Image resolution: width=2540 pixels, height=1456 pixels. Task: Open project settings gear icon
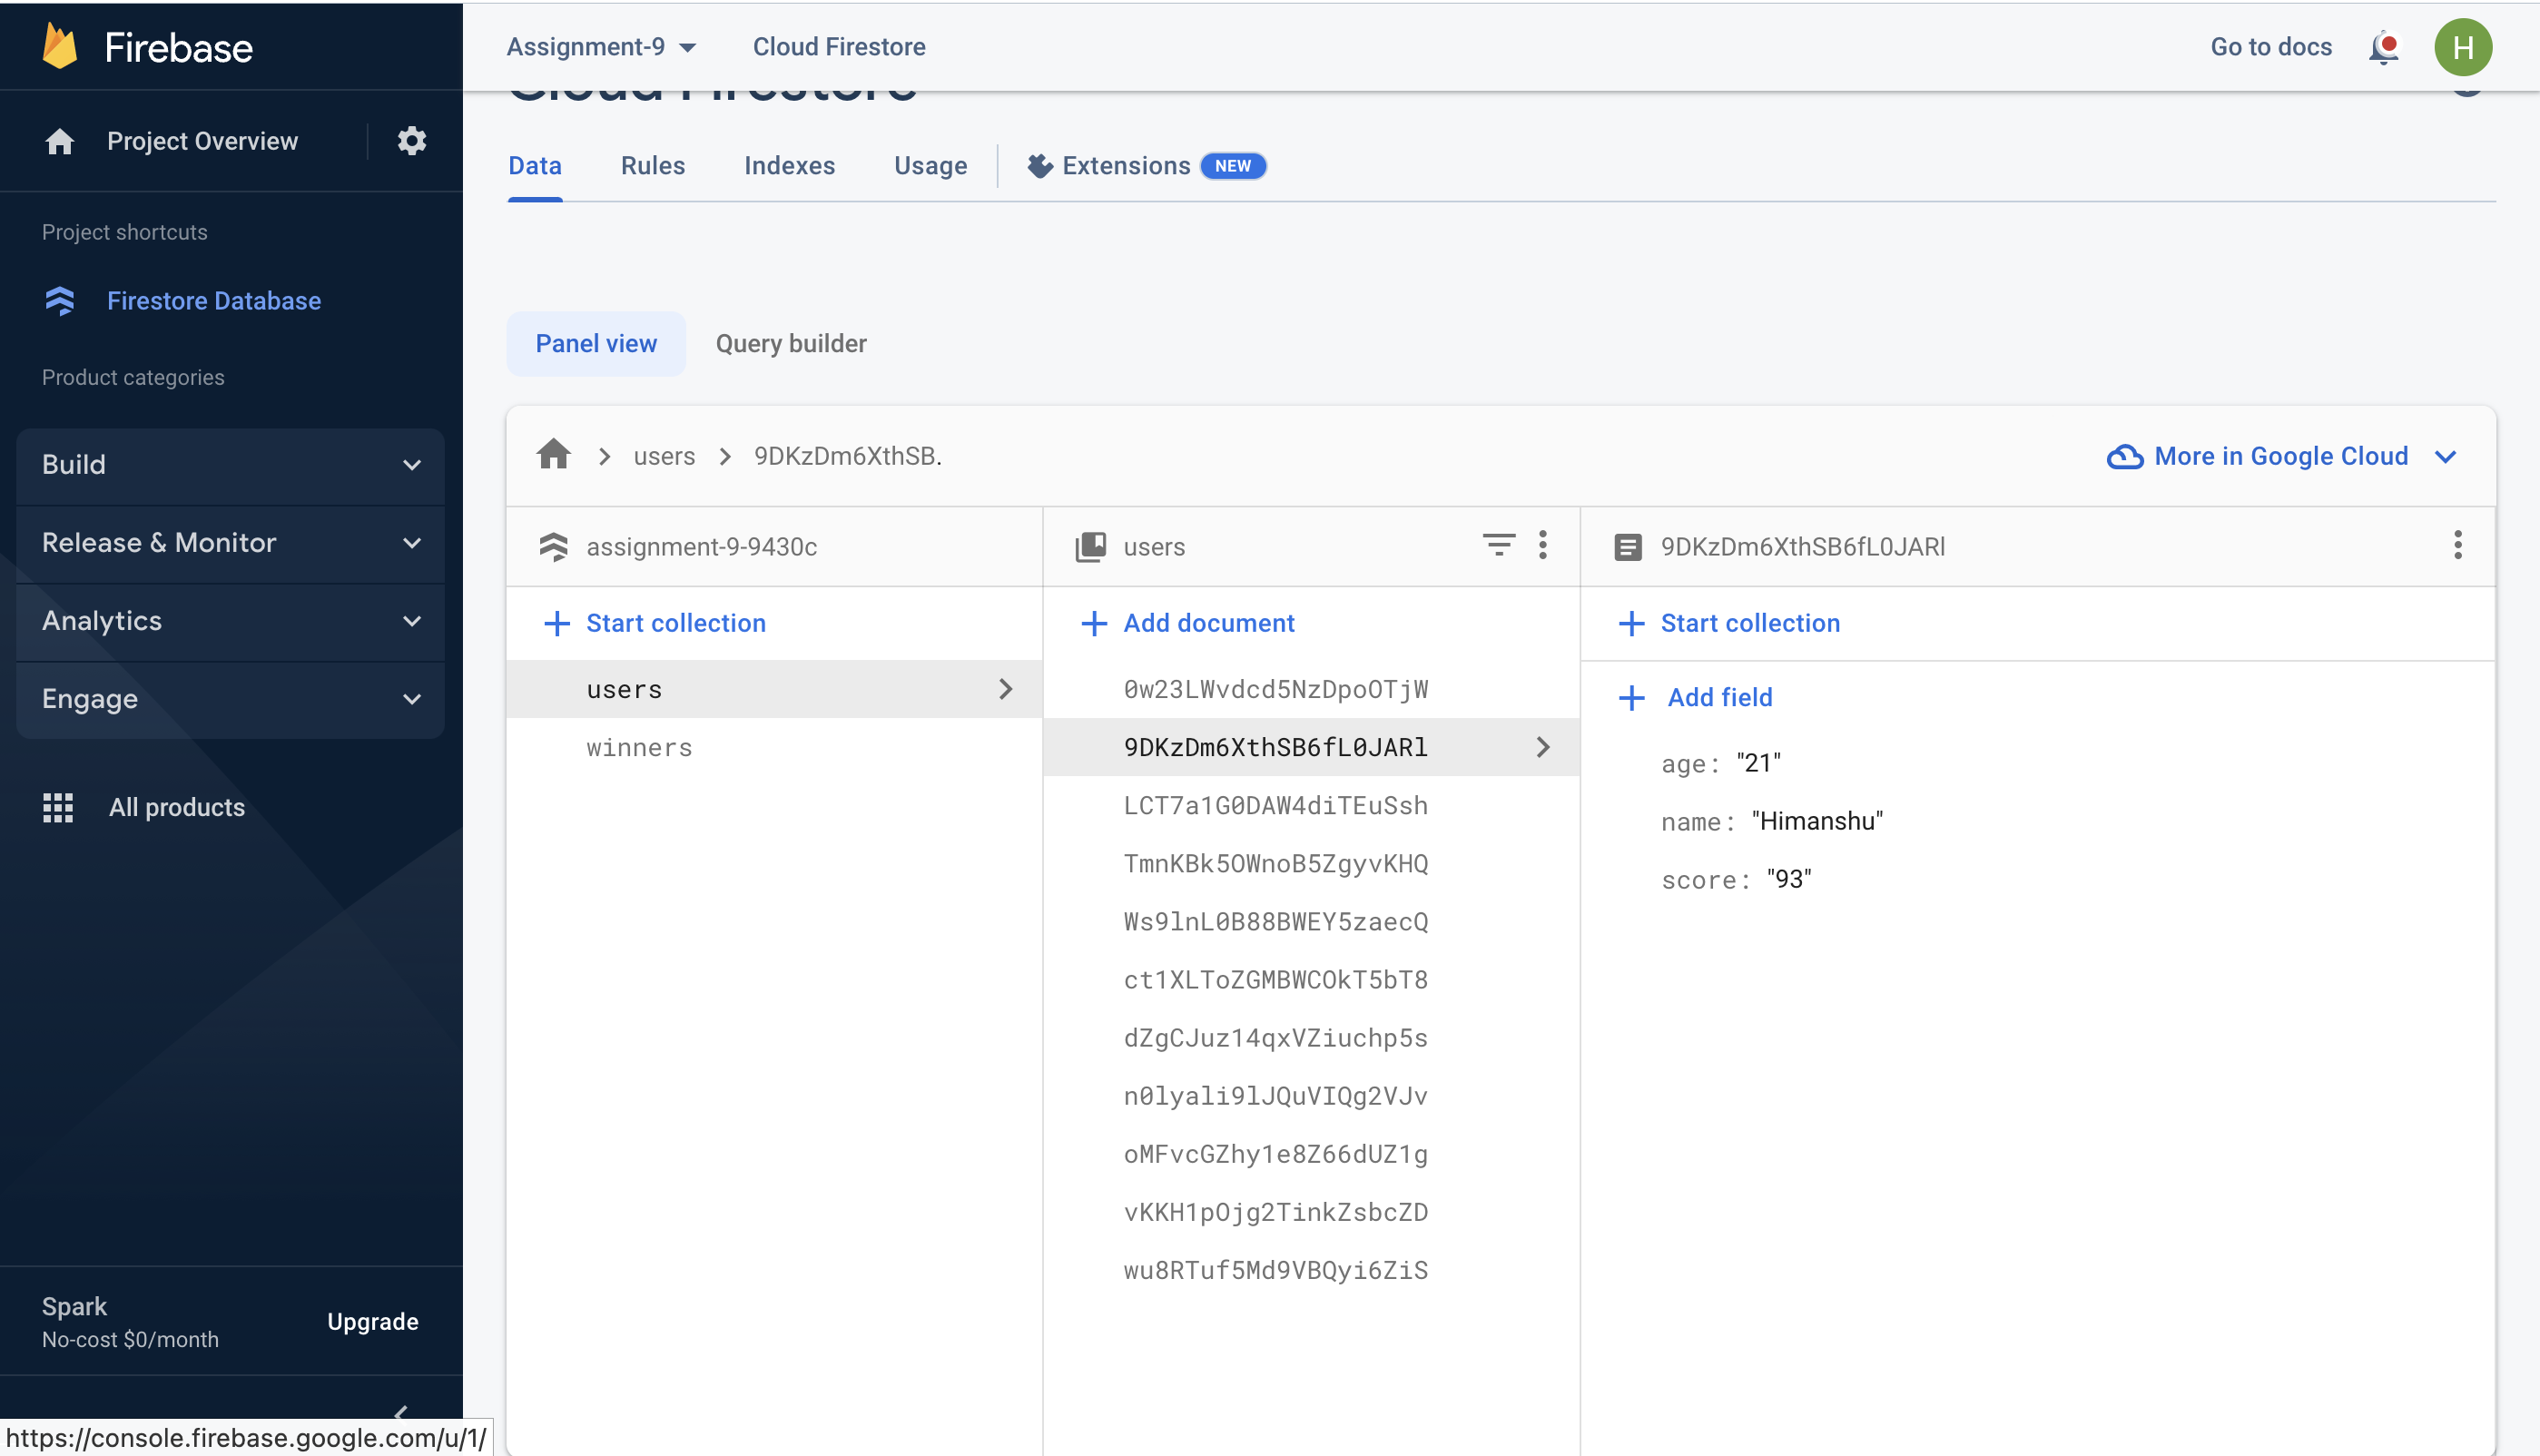(412, 141)
